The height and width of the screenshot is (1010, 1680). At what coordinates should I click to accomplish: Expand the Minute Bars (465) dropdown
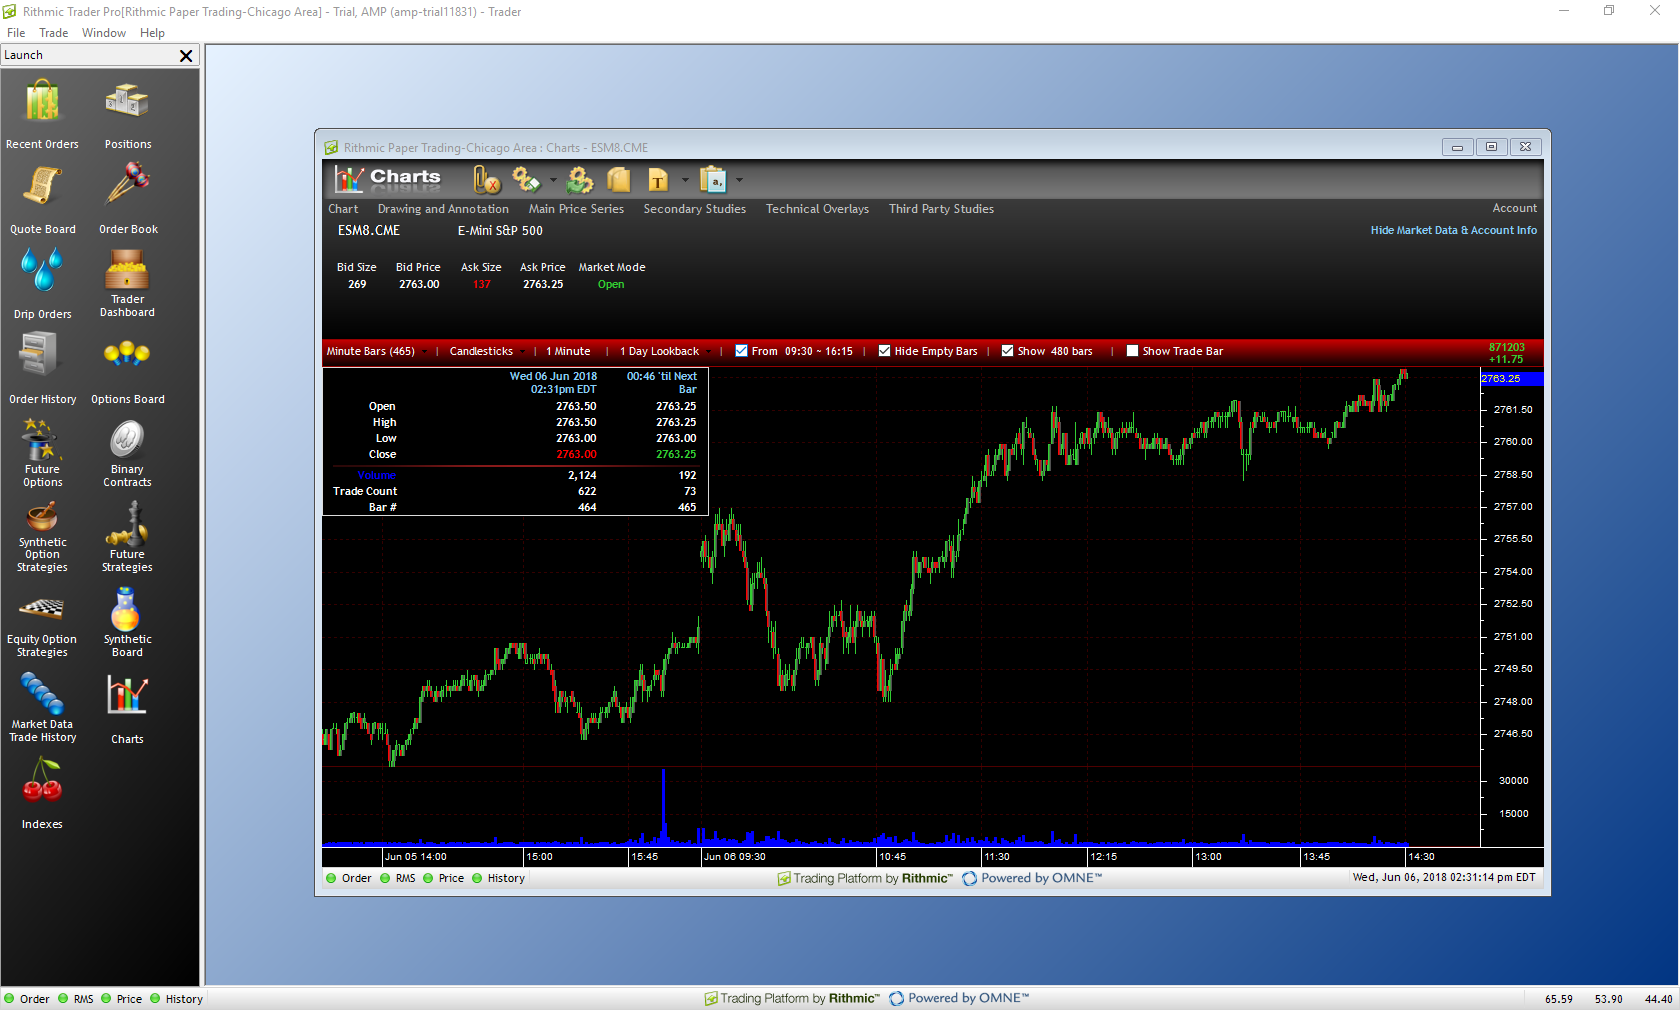coord(377,351)
